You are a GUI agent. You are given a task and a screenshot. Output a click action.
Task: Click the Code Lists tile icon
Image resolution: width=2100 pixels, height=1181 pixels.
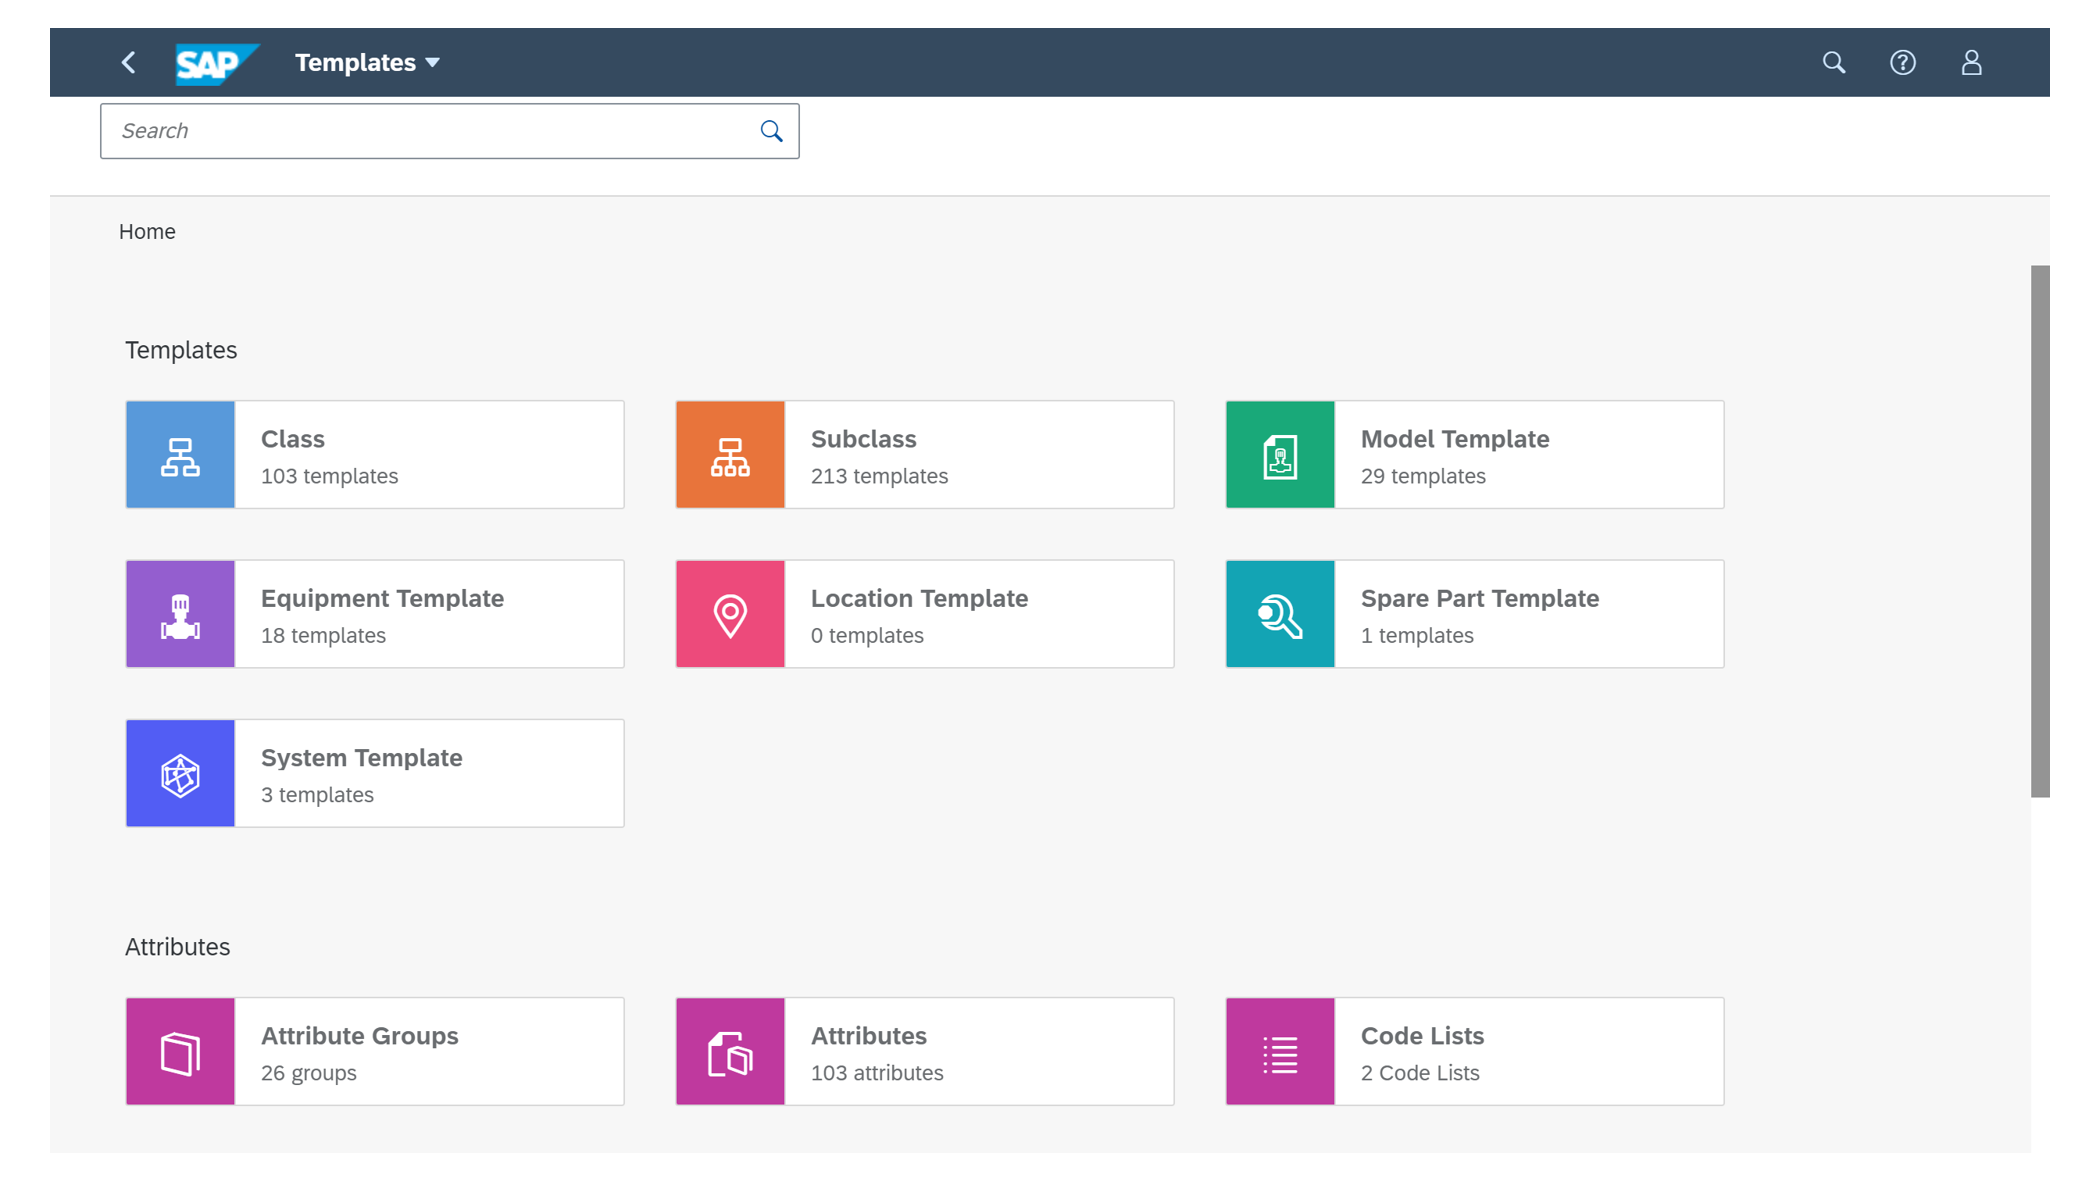(1280, 1051)
